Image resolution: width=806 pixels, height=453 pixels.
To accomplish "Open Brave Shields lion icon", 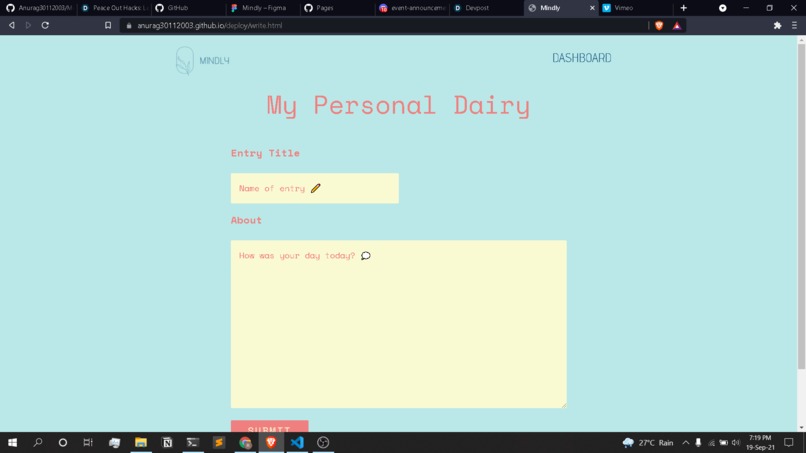I will click(659, 25).
